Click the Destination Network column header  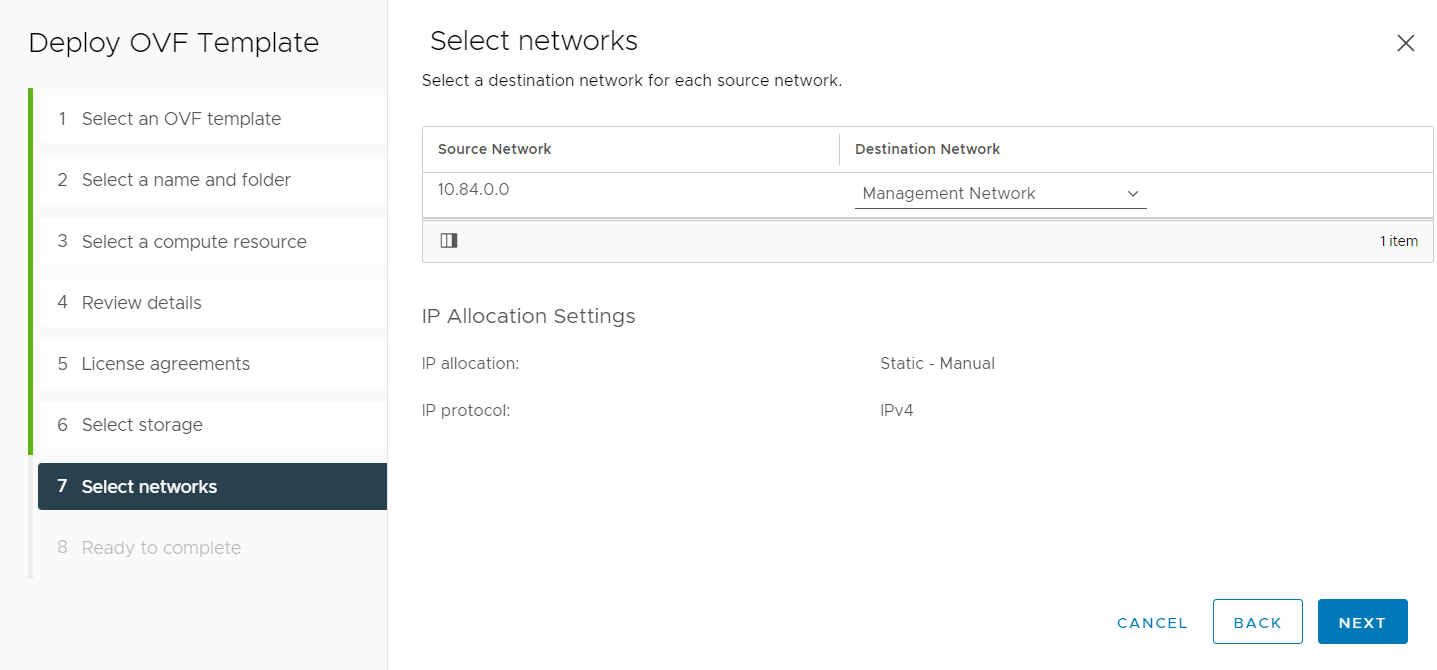(x=927, y=149)
